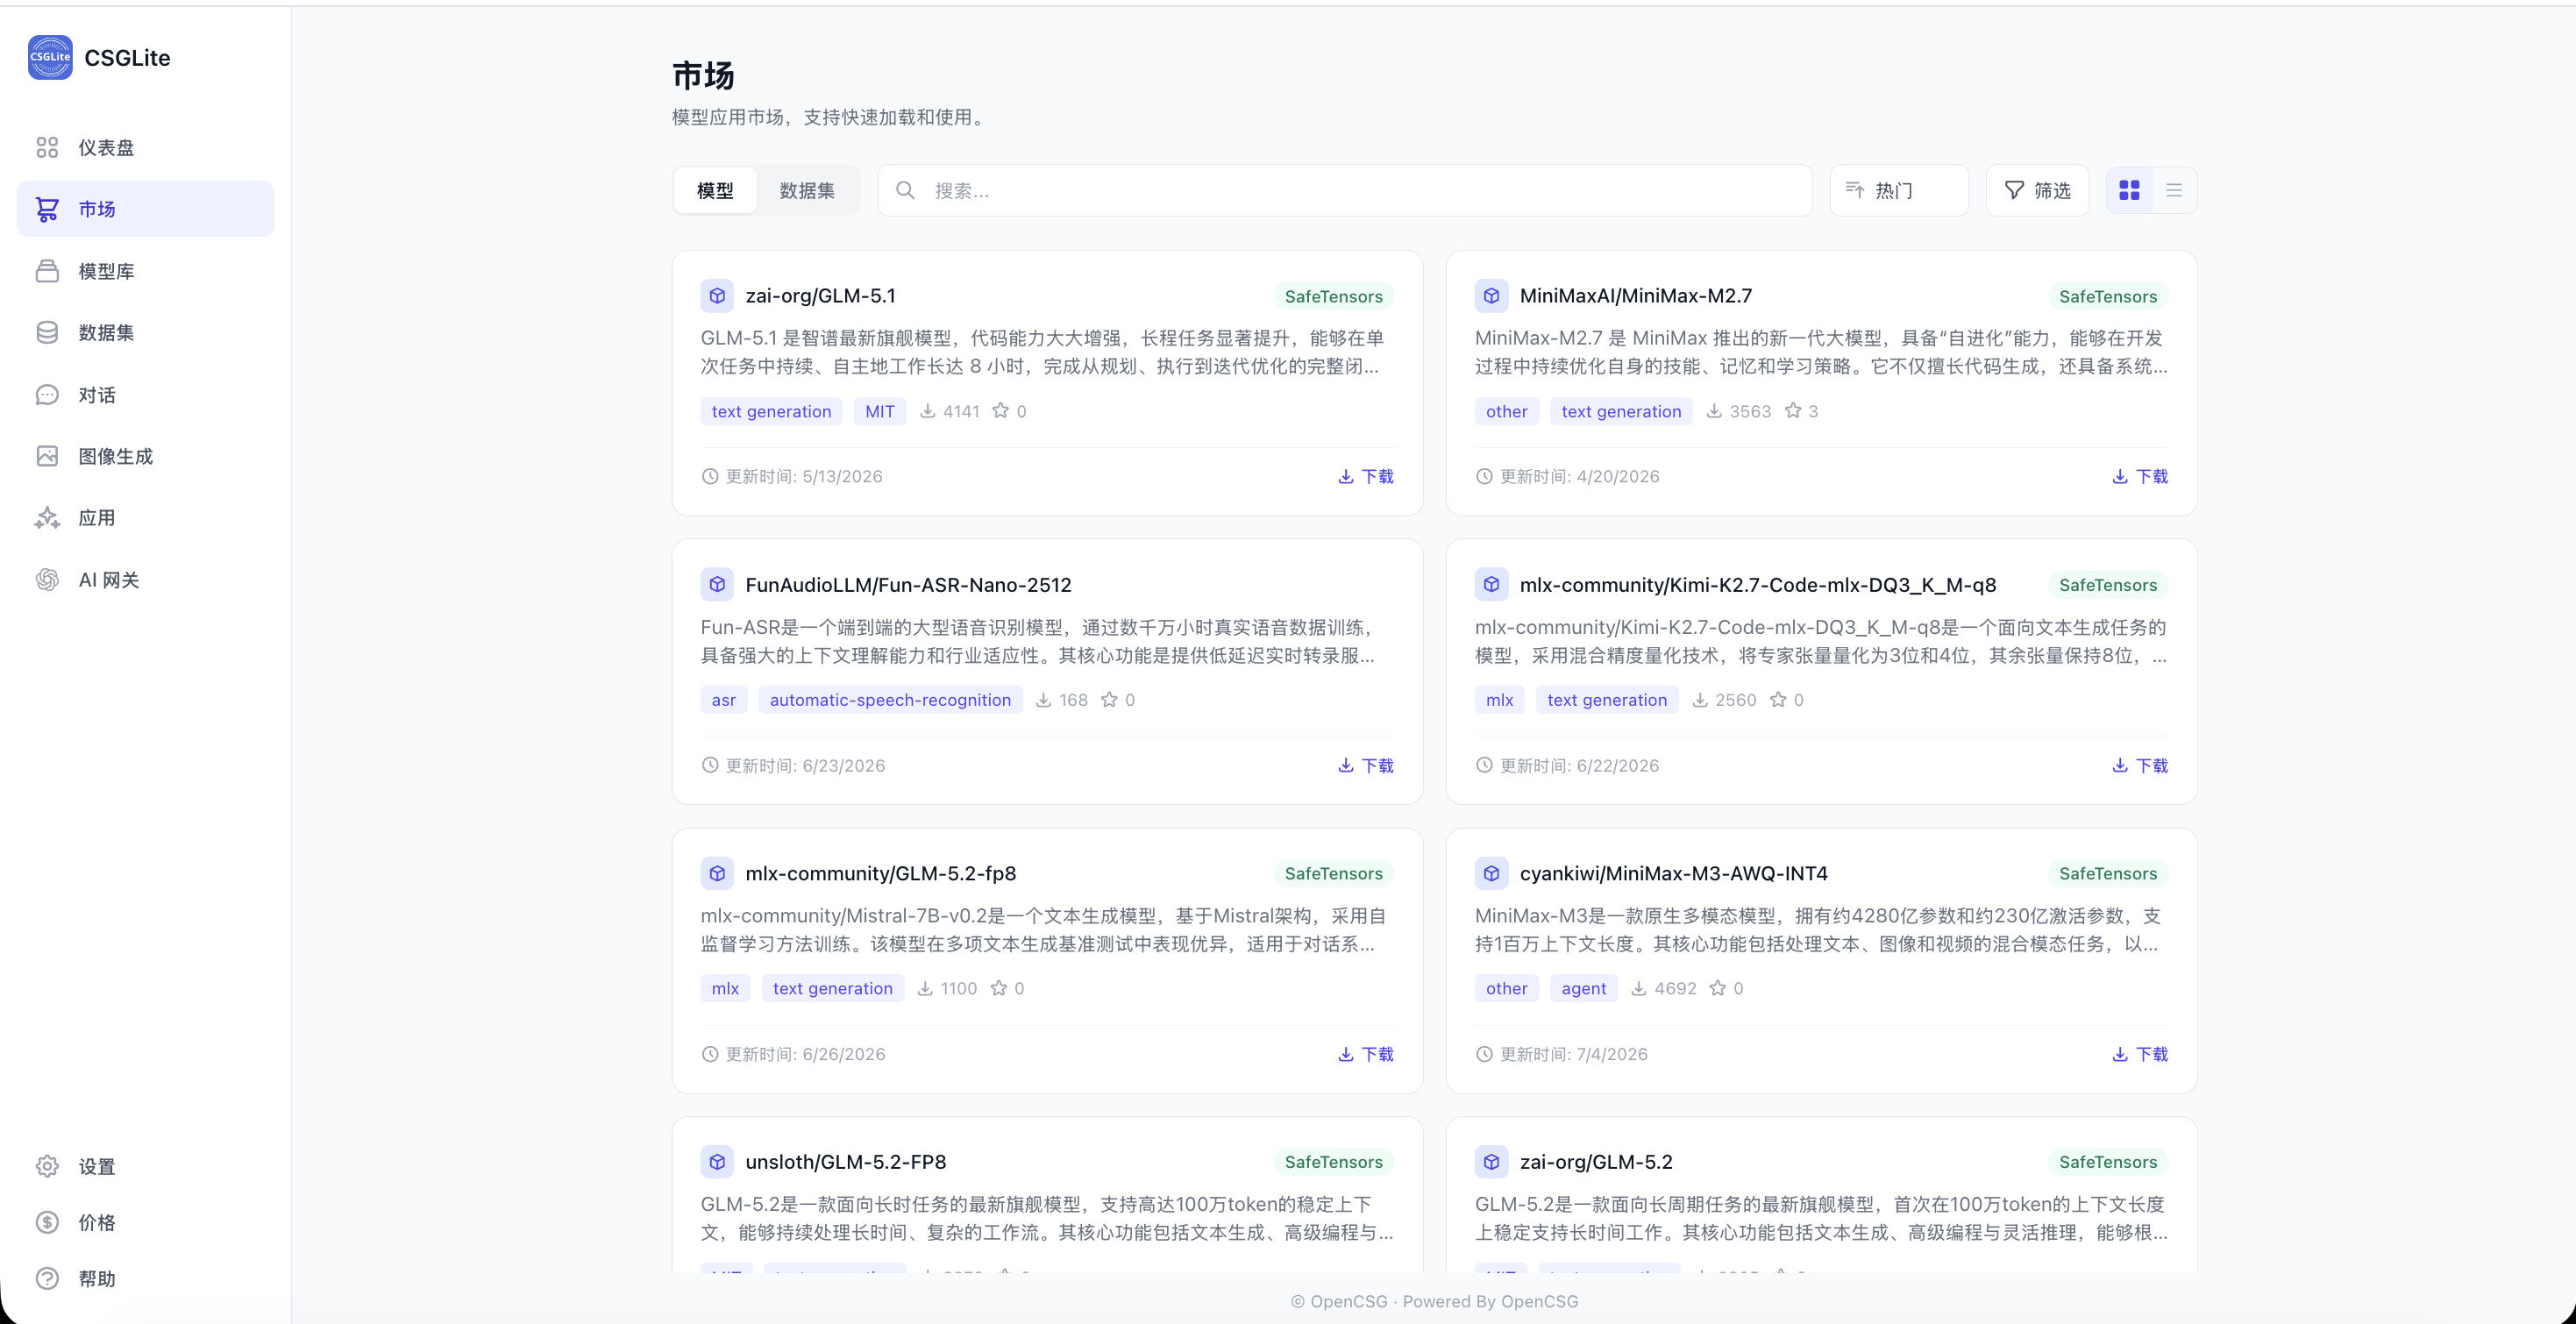2576x1324 pixels.
Task: Open 帮助 help page in sidebar
Action: 145,1278
